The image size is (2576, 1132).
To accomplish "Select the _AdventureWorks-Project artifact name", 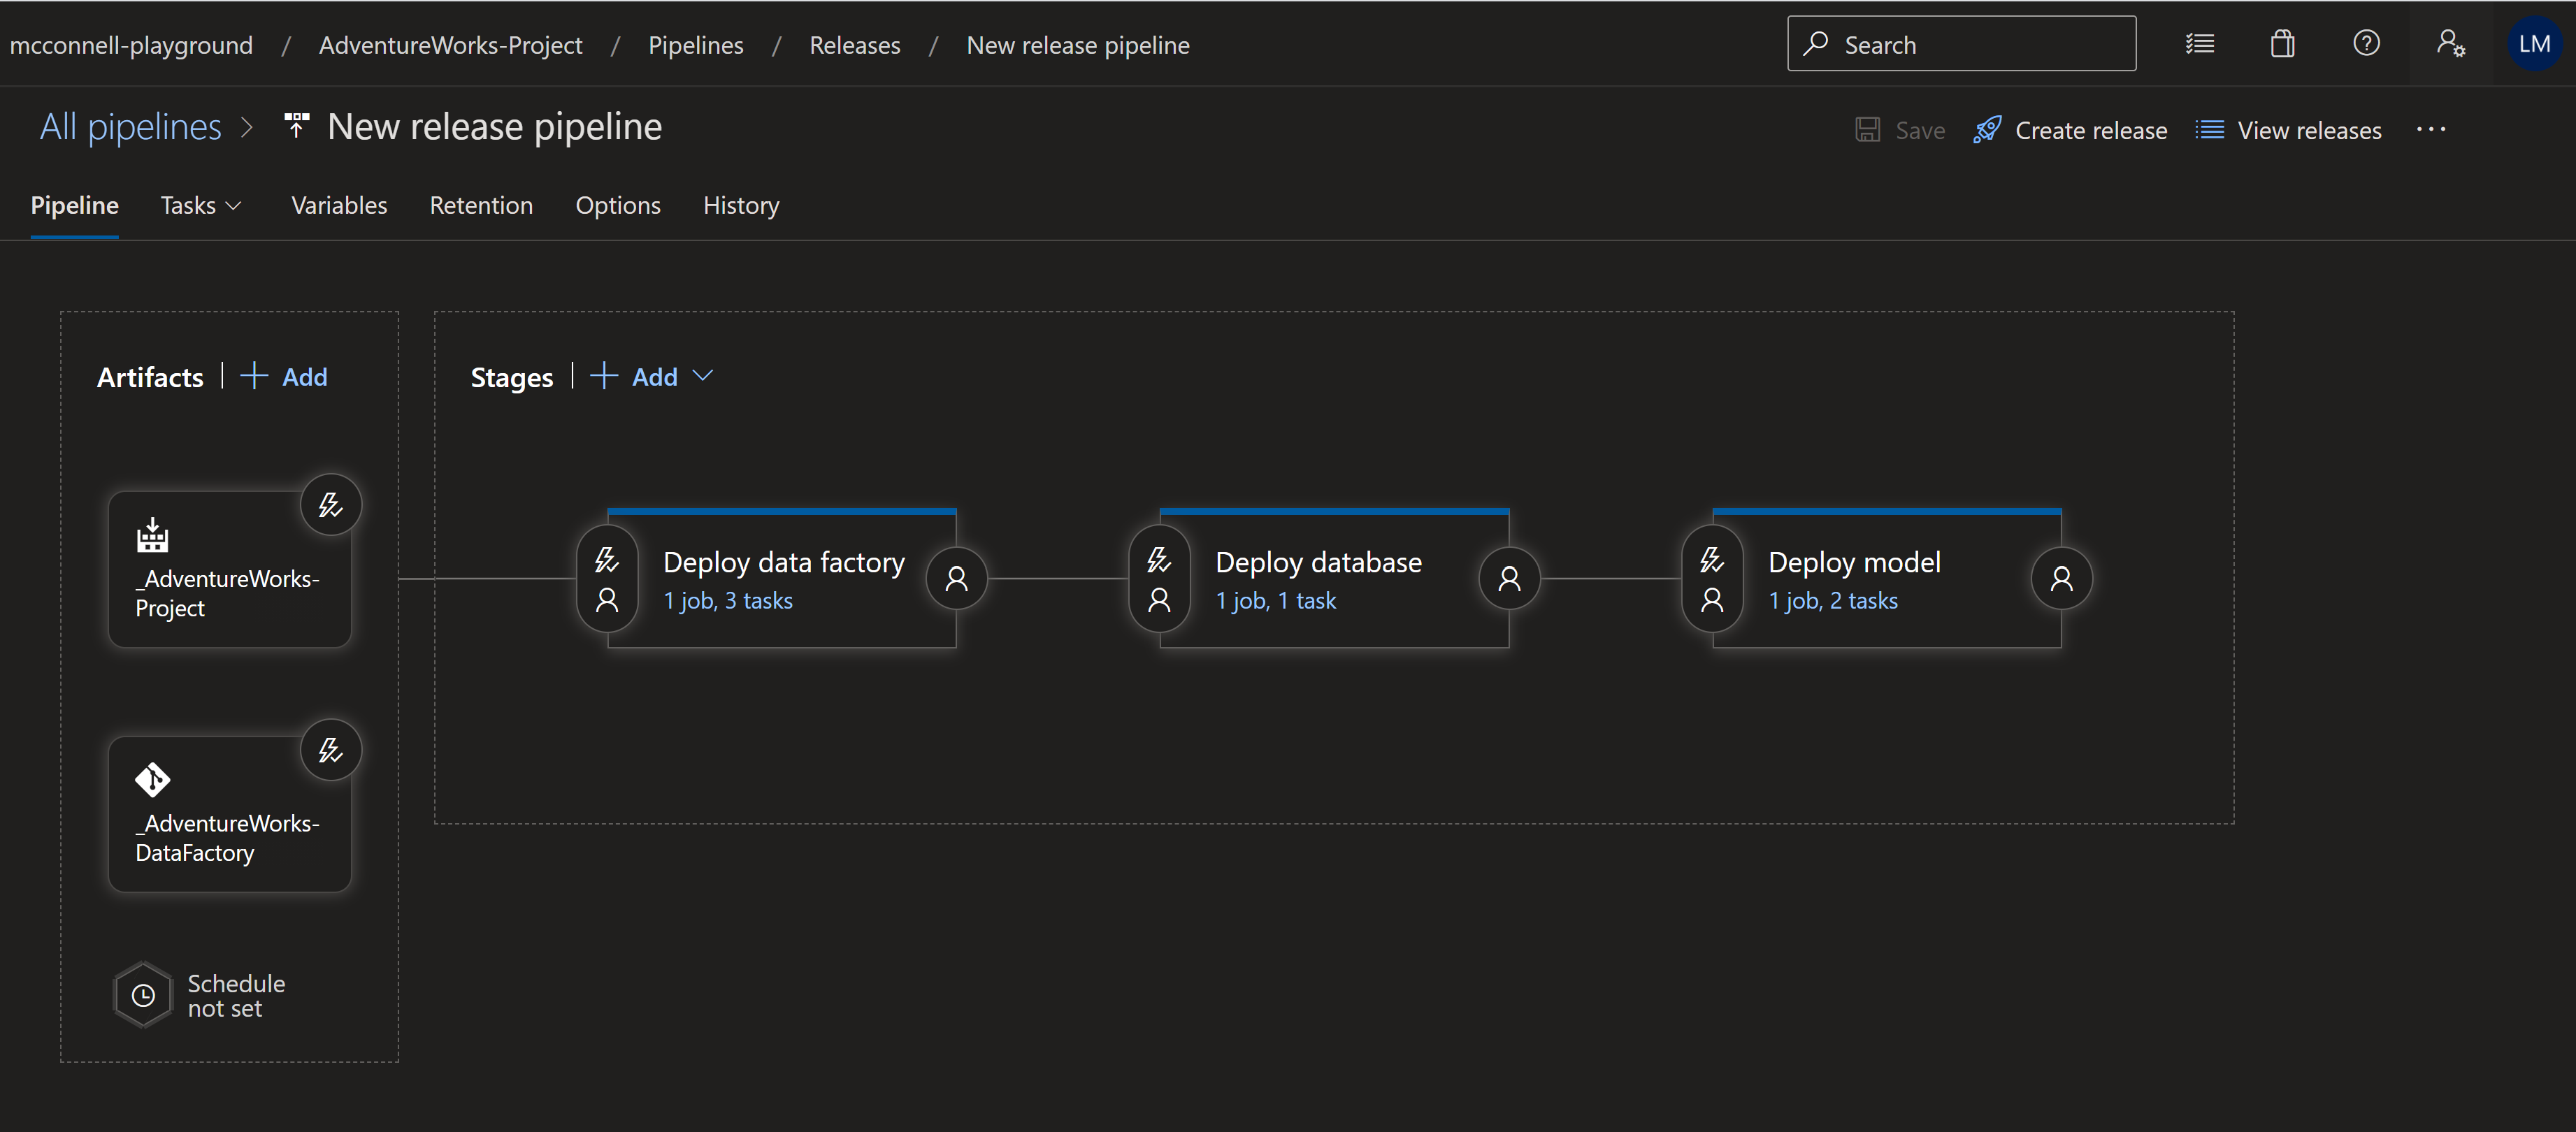I will click(228, 593).
